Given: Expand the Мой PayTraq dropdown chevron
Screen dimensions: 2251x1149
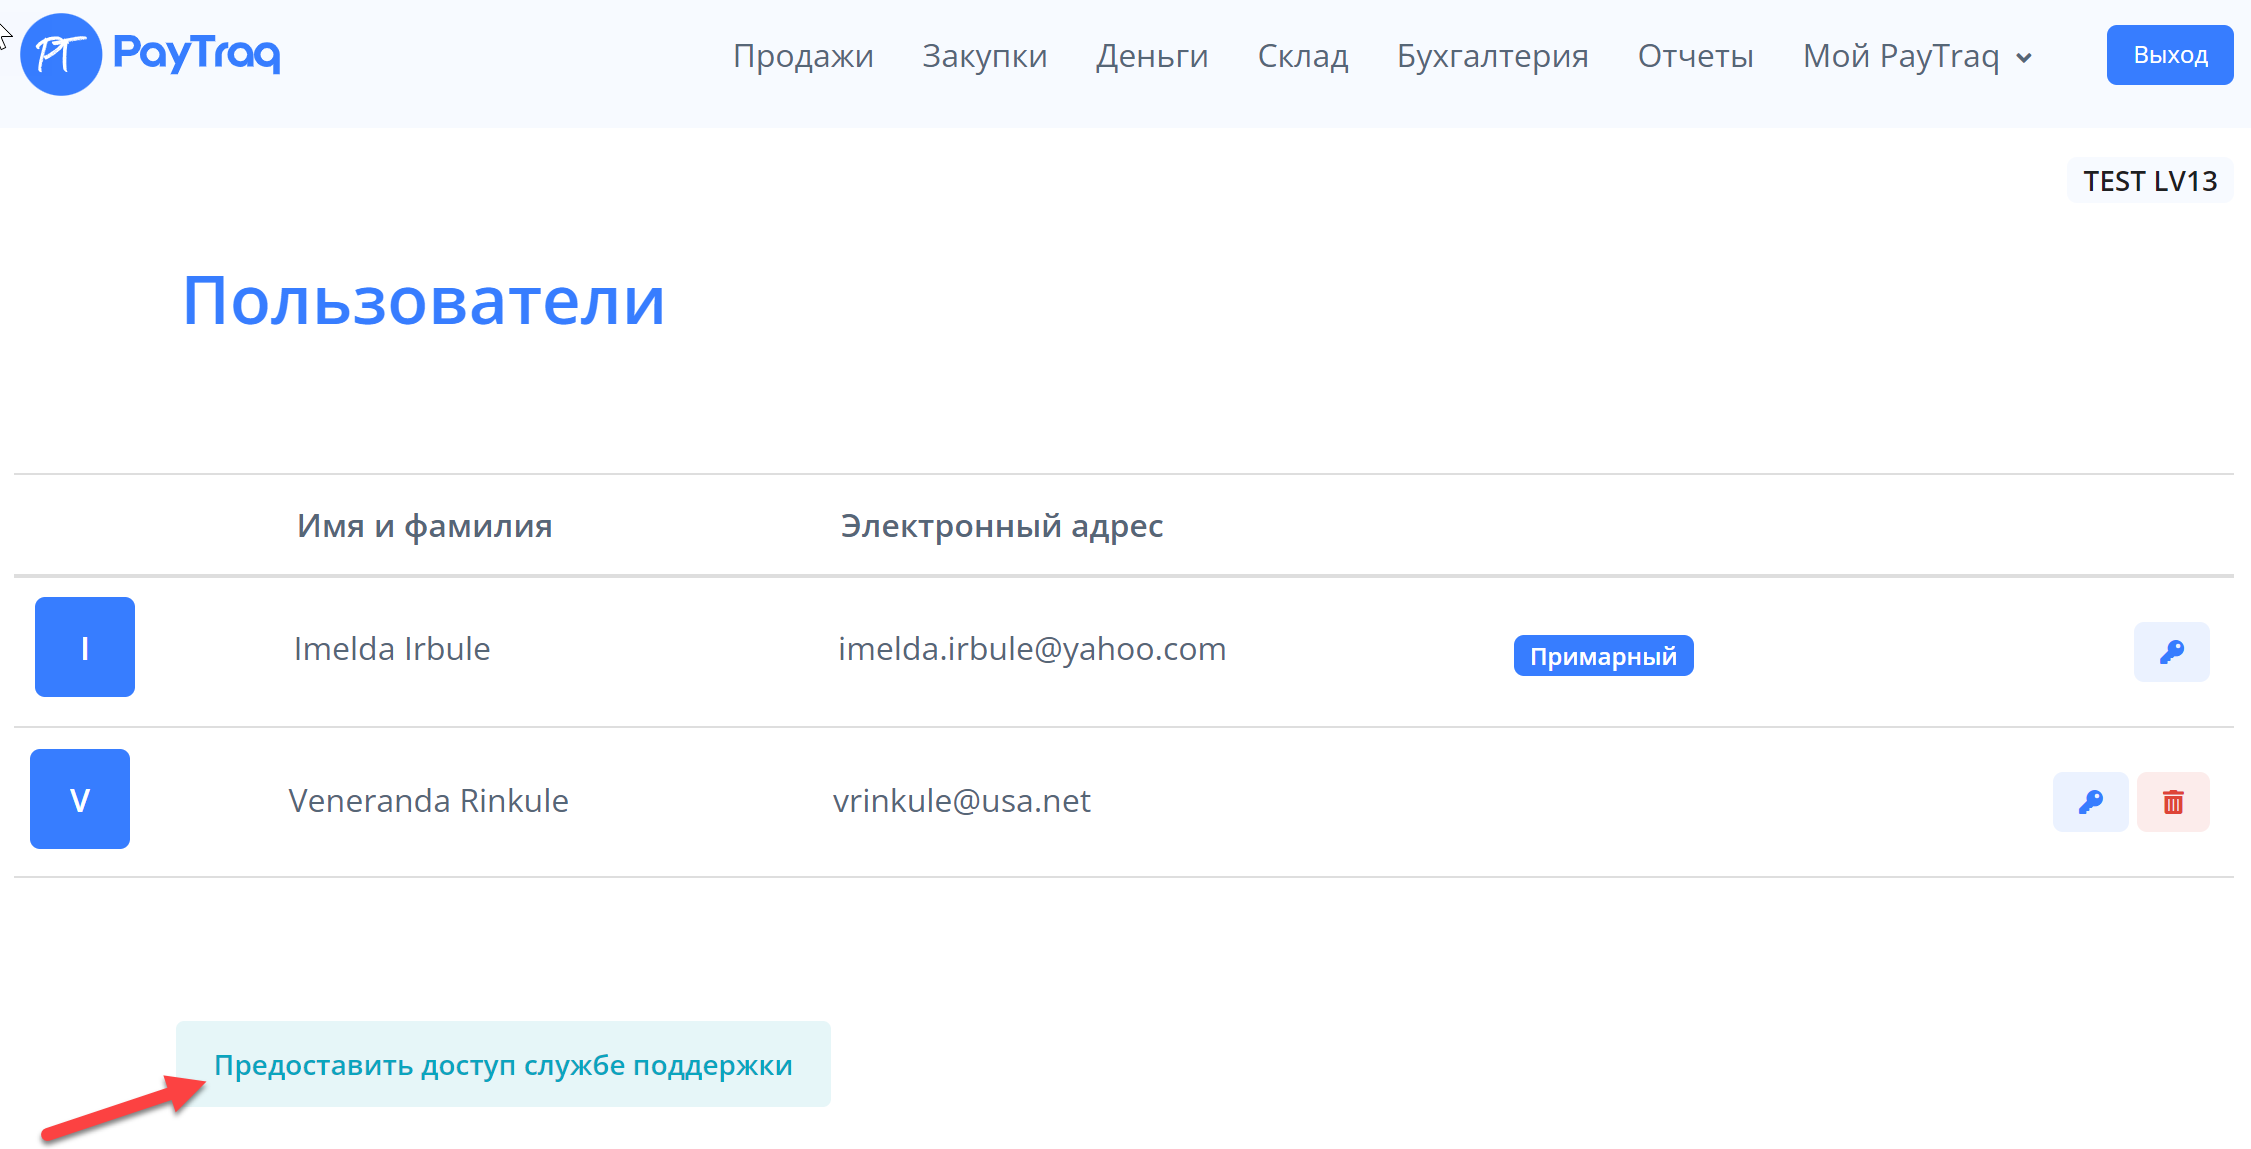Looking at the screenshot, I should click(2024, 58).
